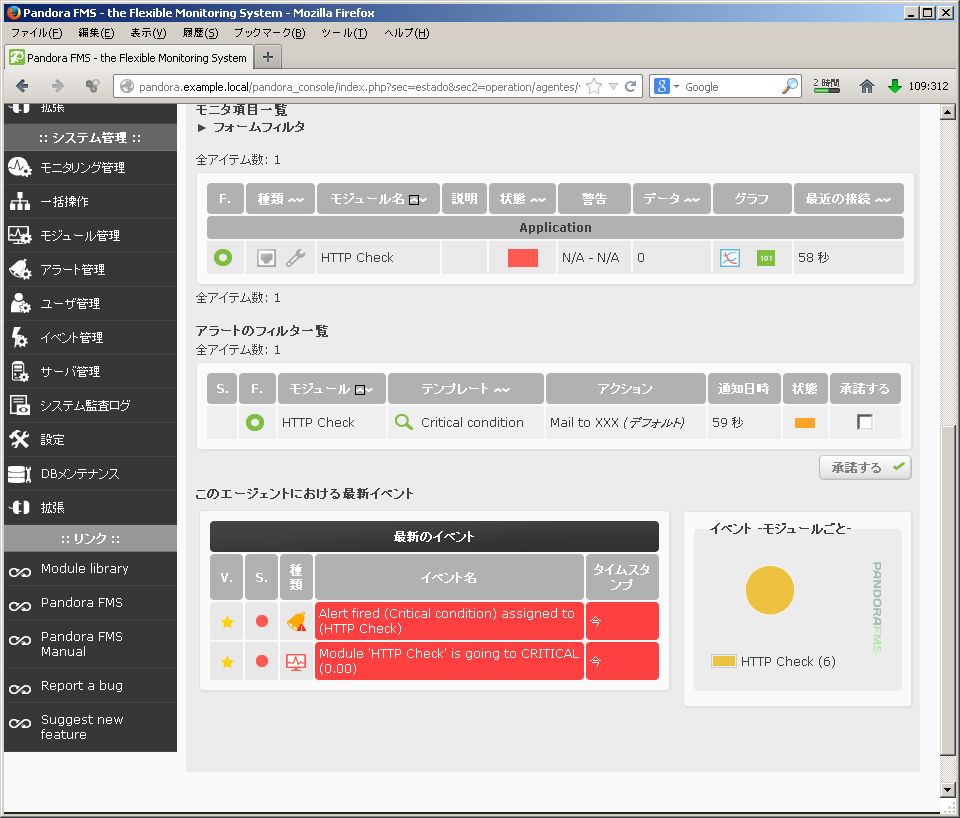Open ユーザ管理 user icon
The height and width of the screenshot is (818, 960).
pos(20,303)
